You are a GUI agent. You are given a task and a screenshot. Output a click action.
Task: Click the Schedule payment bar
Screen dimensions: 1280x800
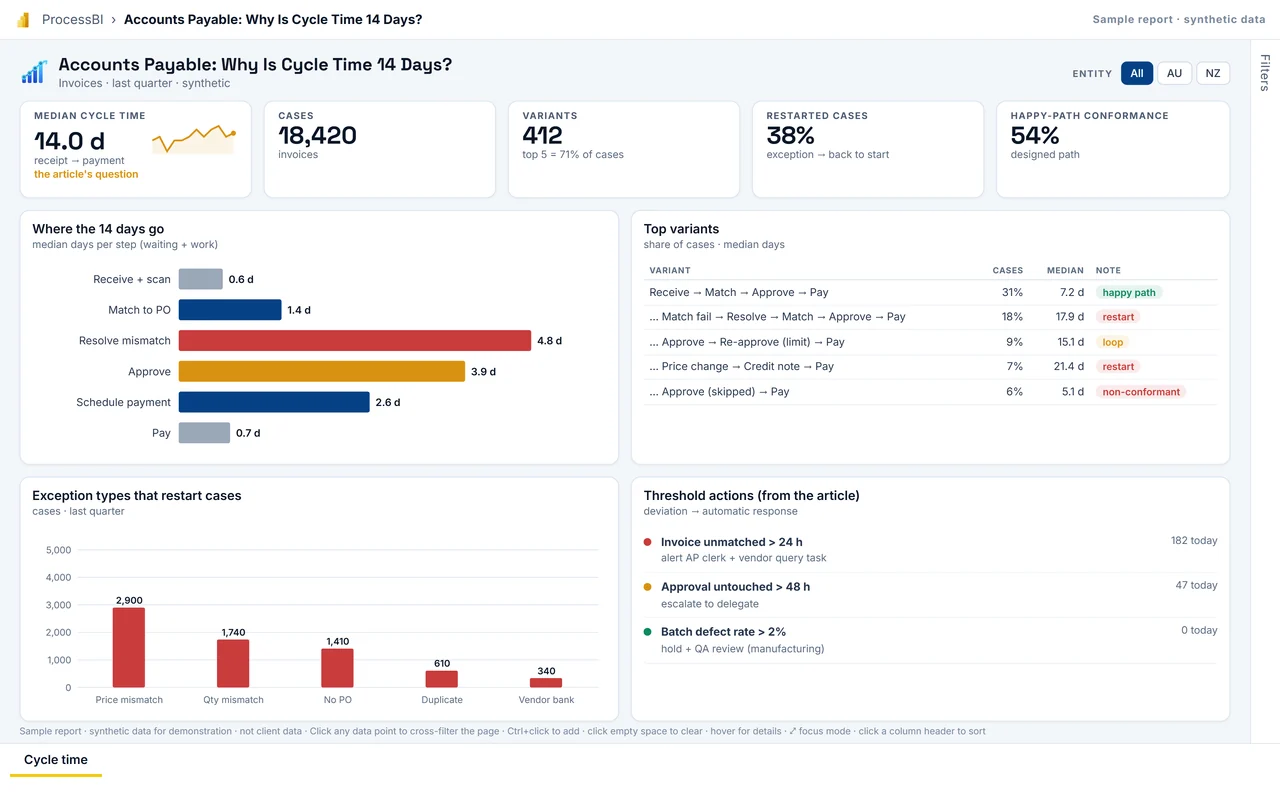tap(274, 402)
